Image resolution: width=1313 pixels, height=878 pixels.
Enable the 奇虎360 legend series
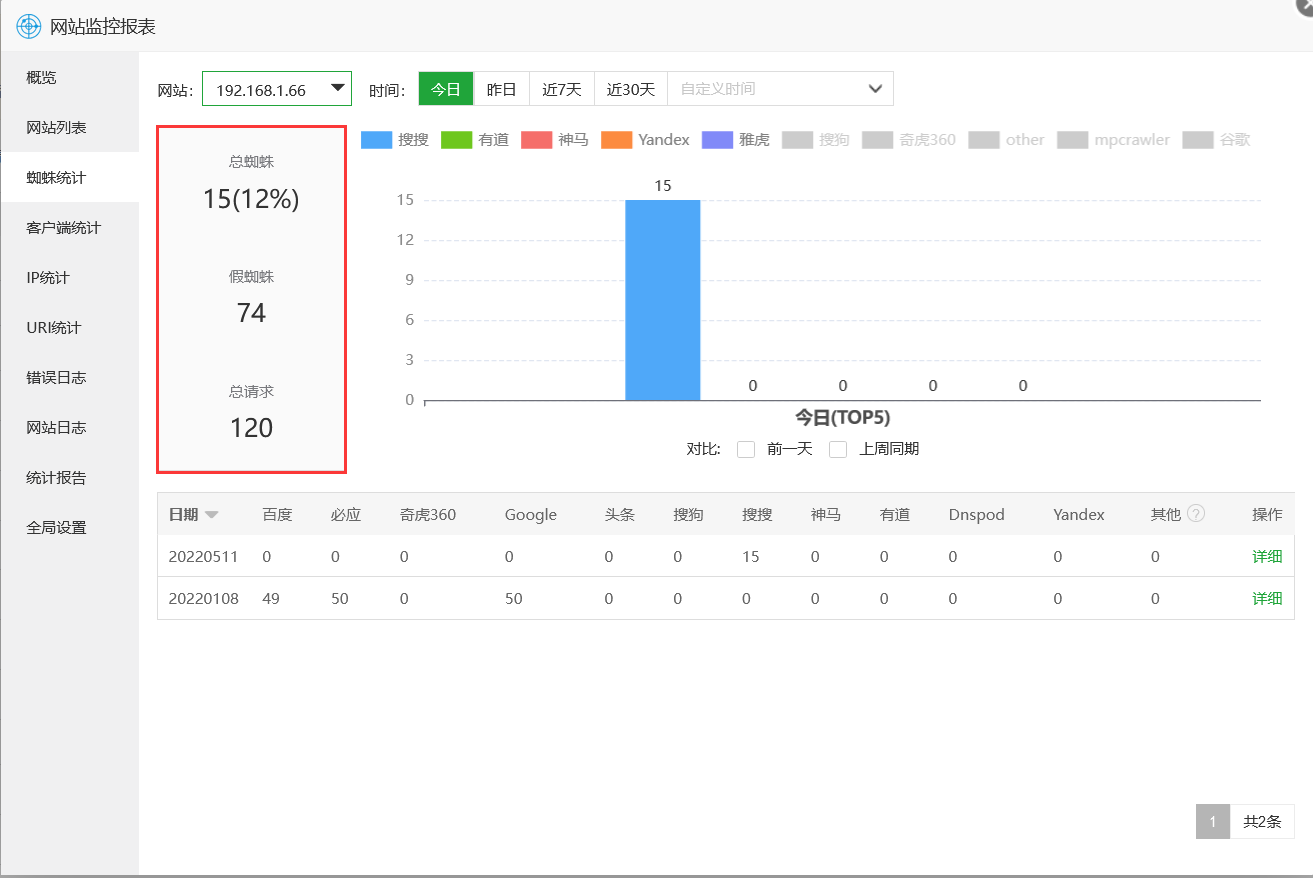(909, 140)
